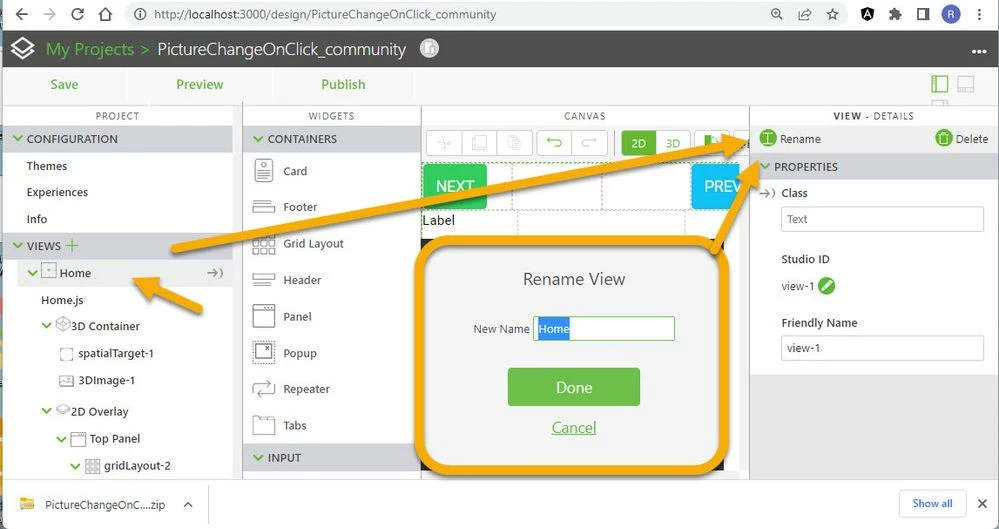Open browser extensions puzzle icon
The image size is (999, 529).
coord(895,14)
